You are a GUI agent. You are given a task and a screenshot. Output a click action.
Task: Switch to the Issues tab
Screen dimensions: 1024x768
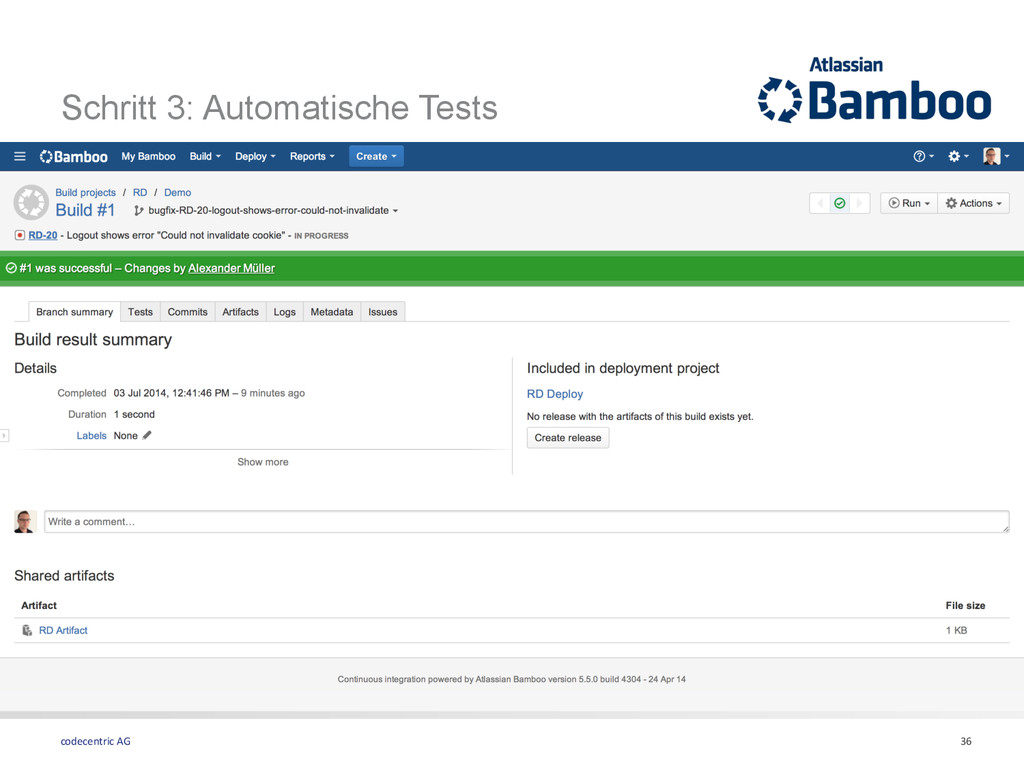click(x=383, y=312)
